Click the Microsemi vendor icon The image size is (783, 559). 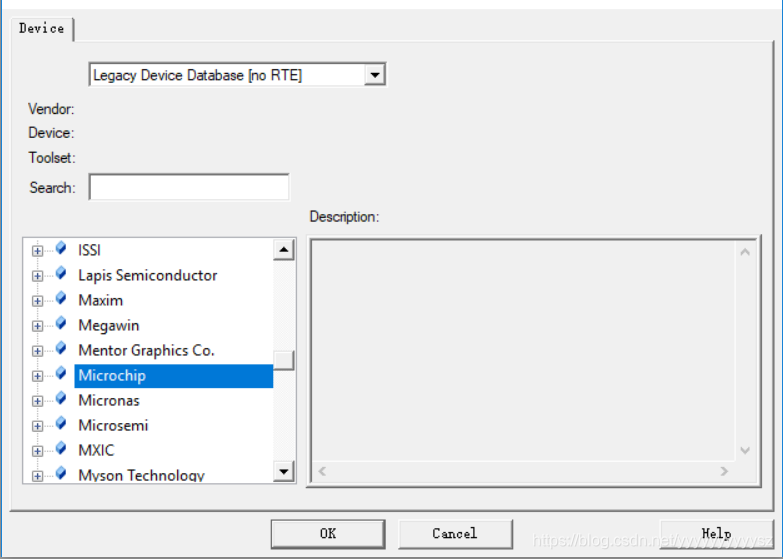click(x=61, y=423)
